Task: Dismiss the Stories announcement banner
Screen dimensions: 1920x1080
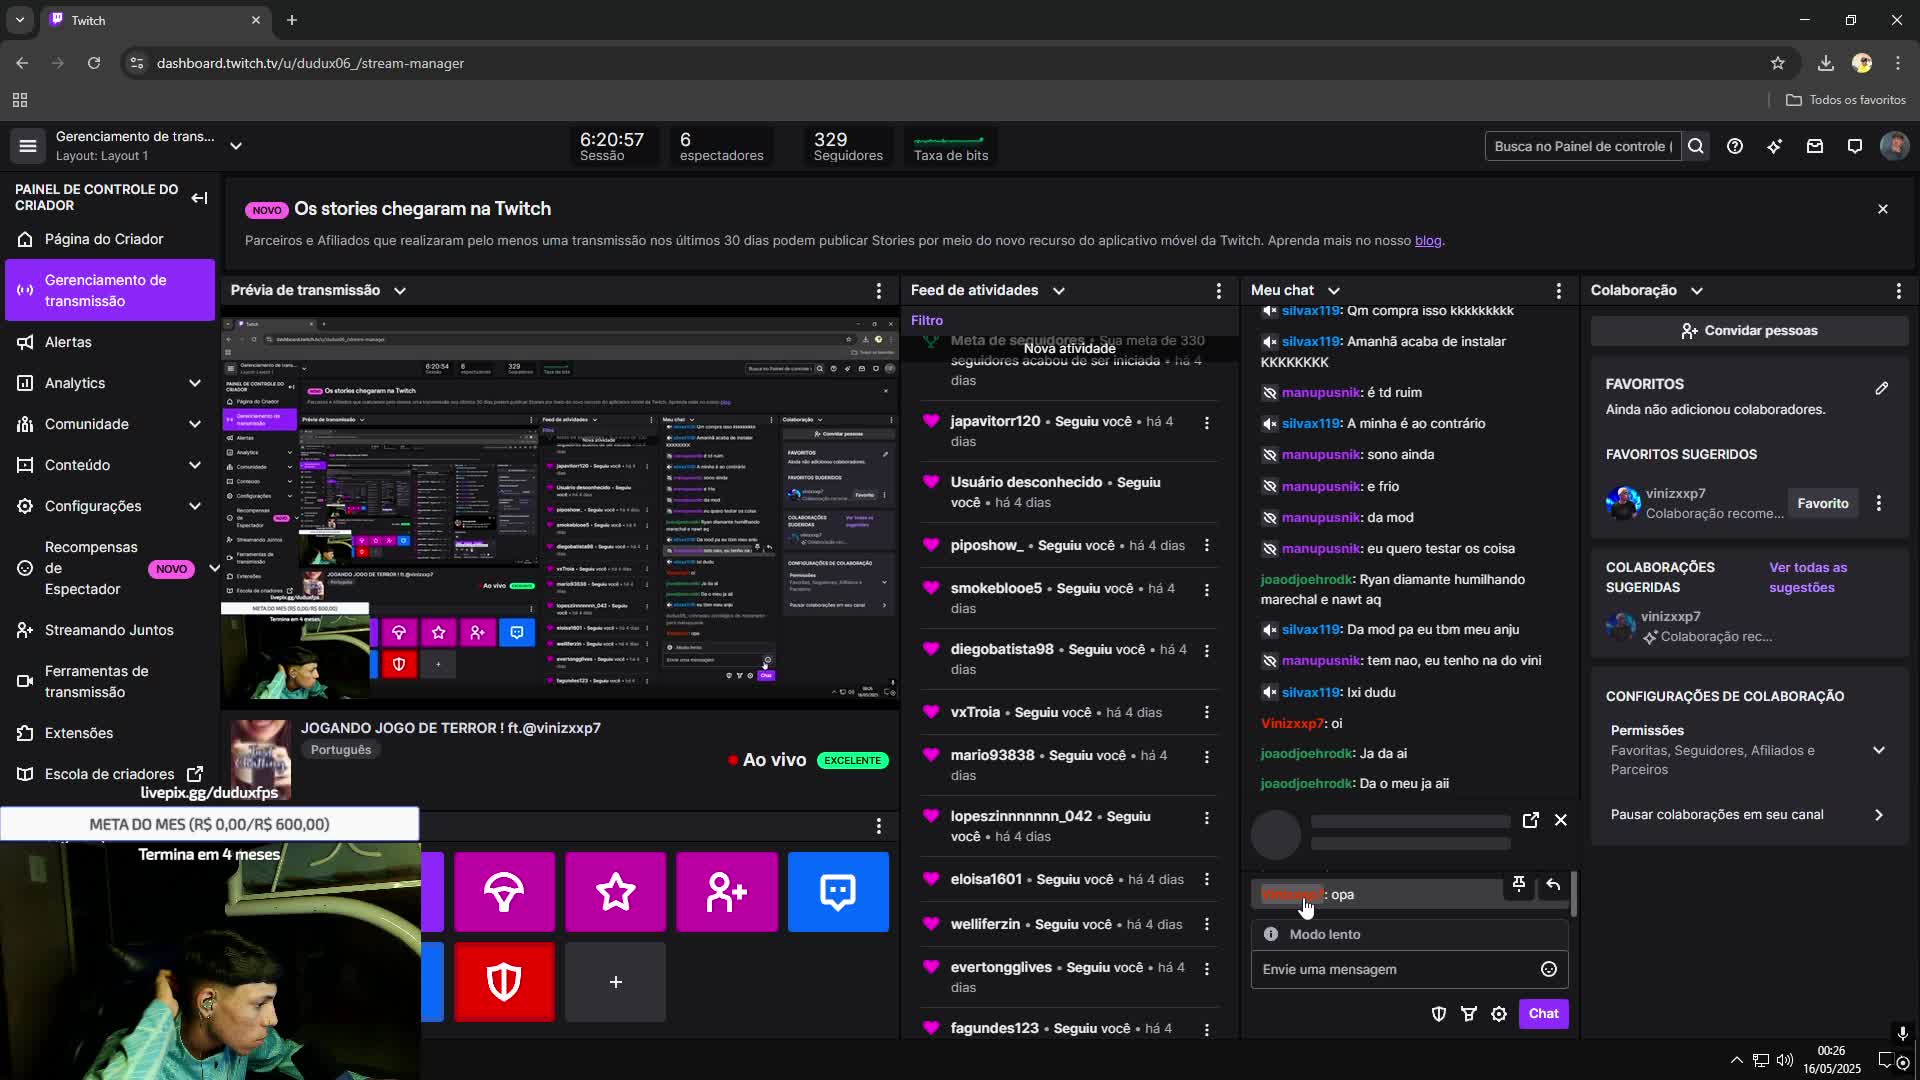Action: pos(1883,209)
